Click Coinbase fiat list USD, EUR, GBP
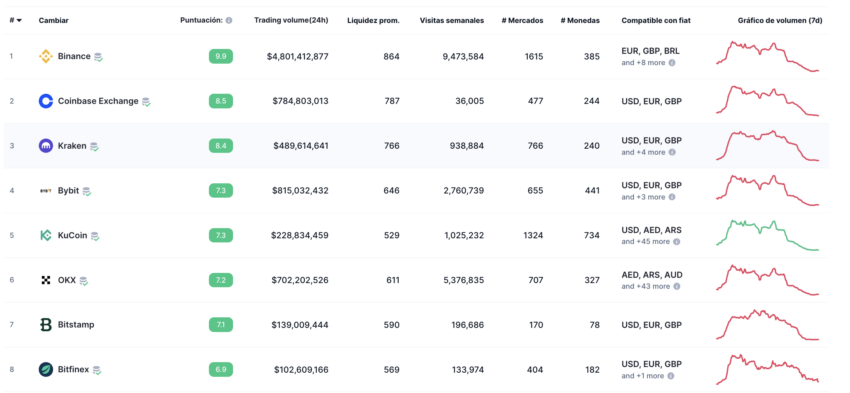 652,101
